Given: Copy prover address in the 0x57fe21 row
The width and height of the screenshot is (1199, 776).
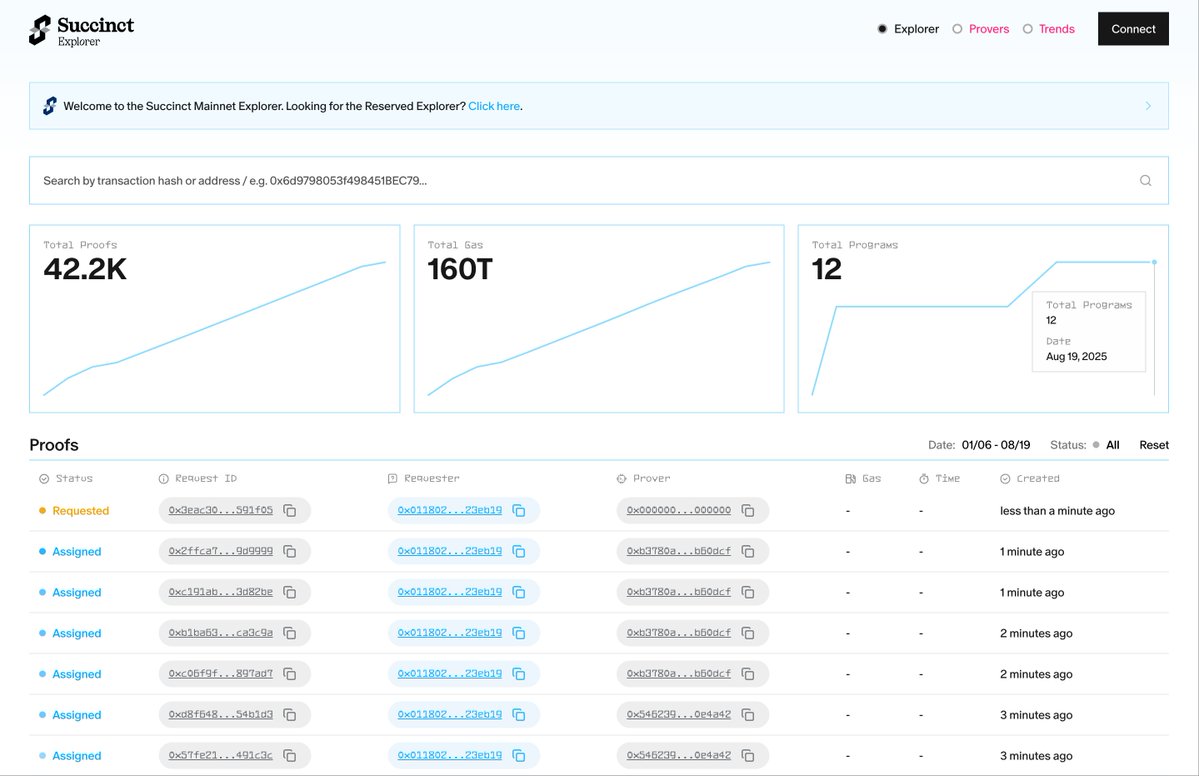Looking at the screenshot, I should 748,755.
